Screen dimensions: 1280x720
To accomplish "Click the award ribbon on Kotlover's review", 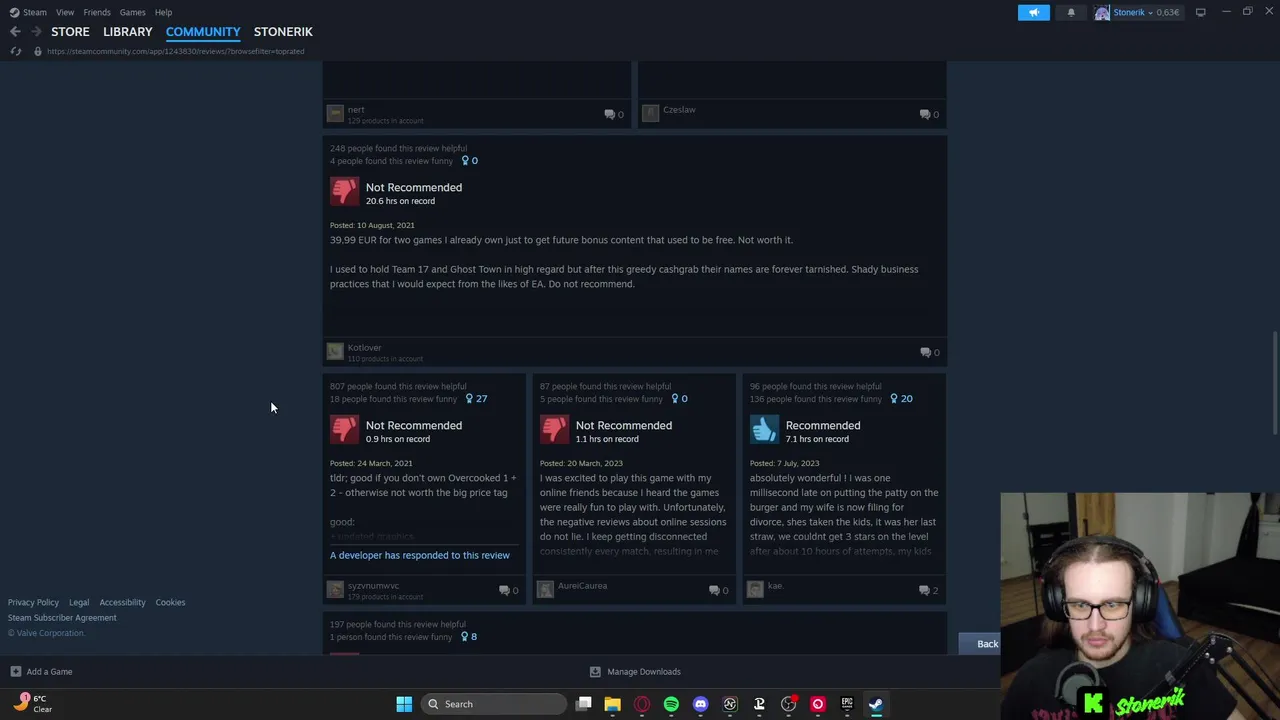I will pos(469,160).
